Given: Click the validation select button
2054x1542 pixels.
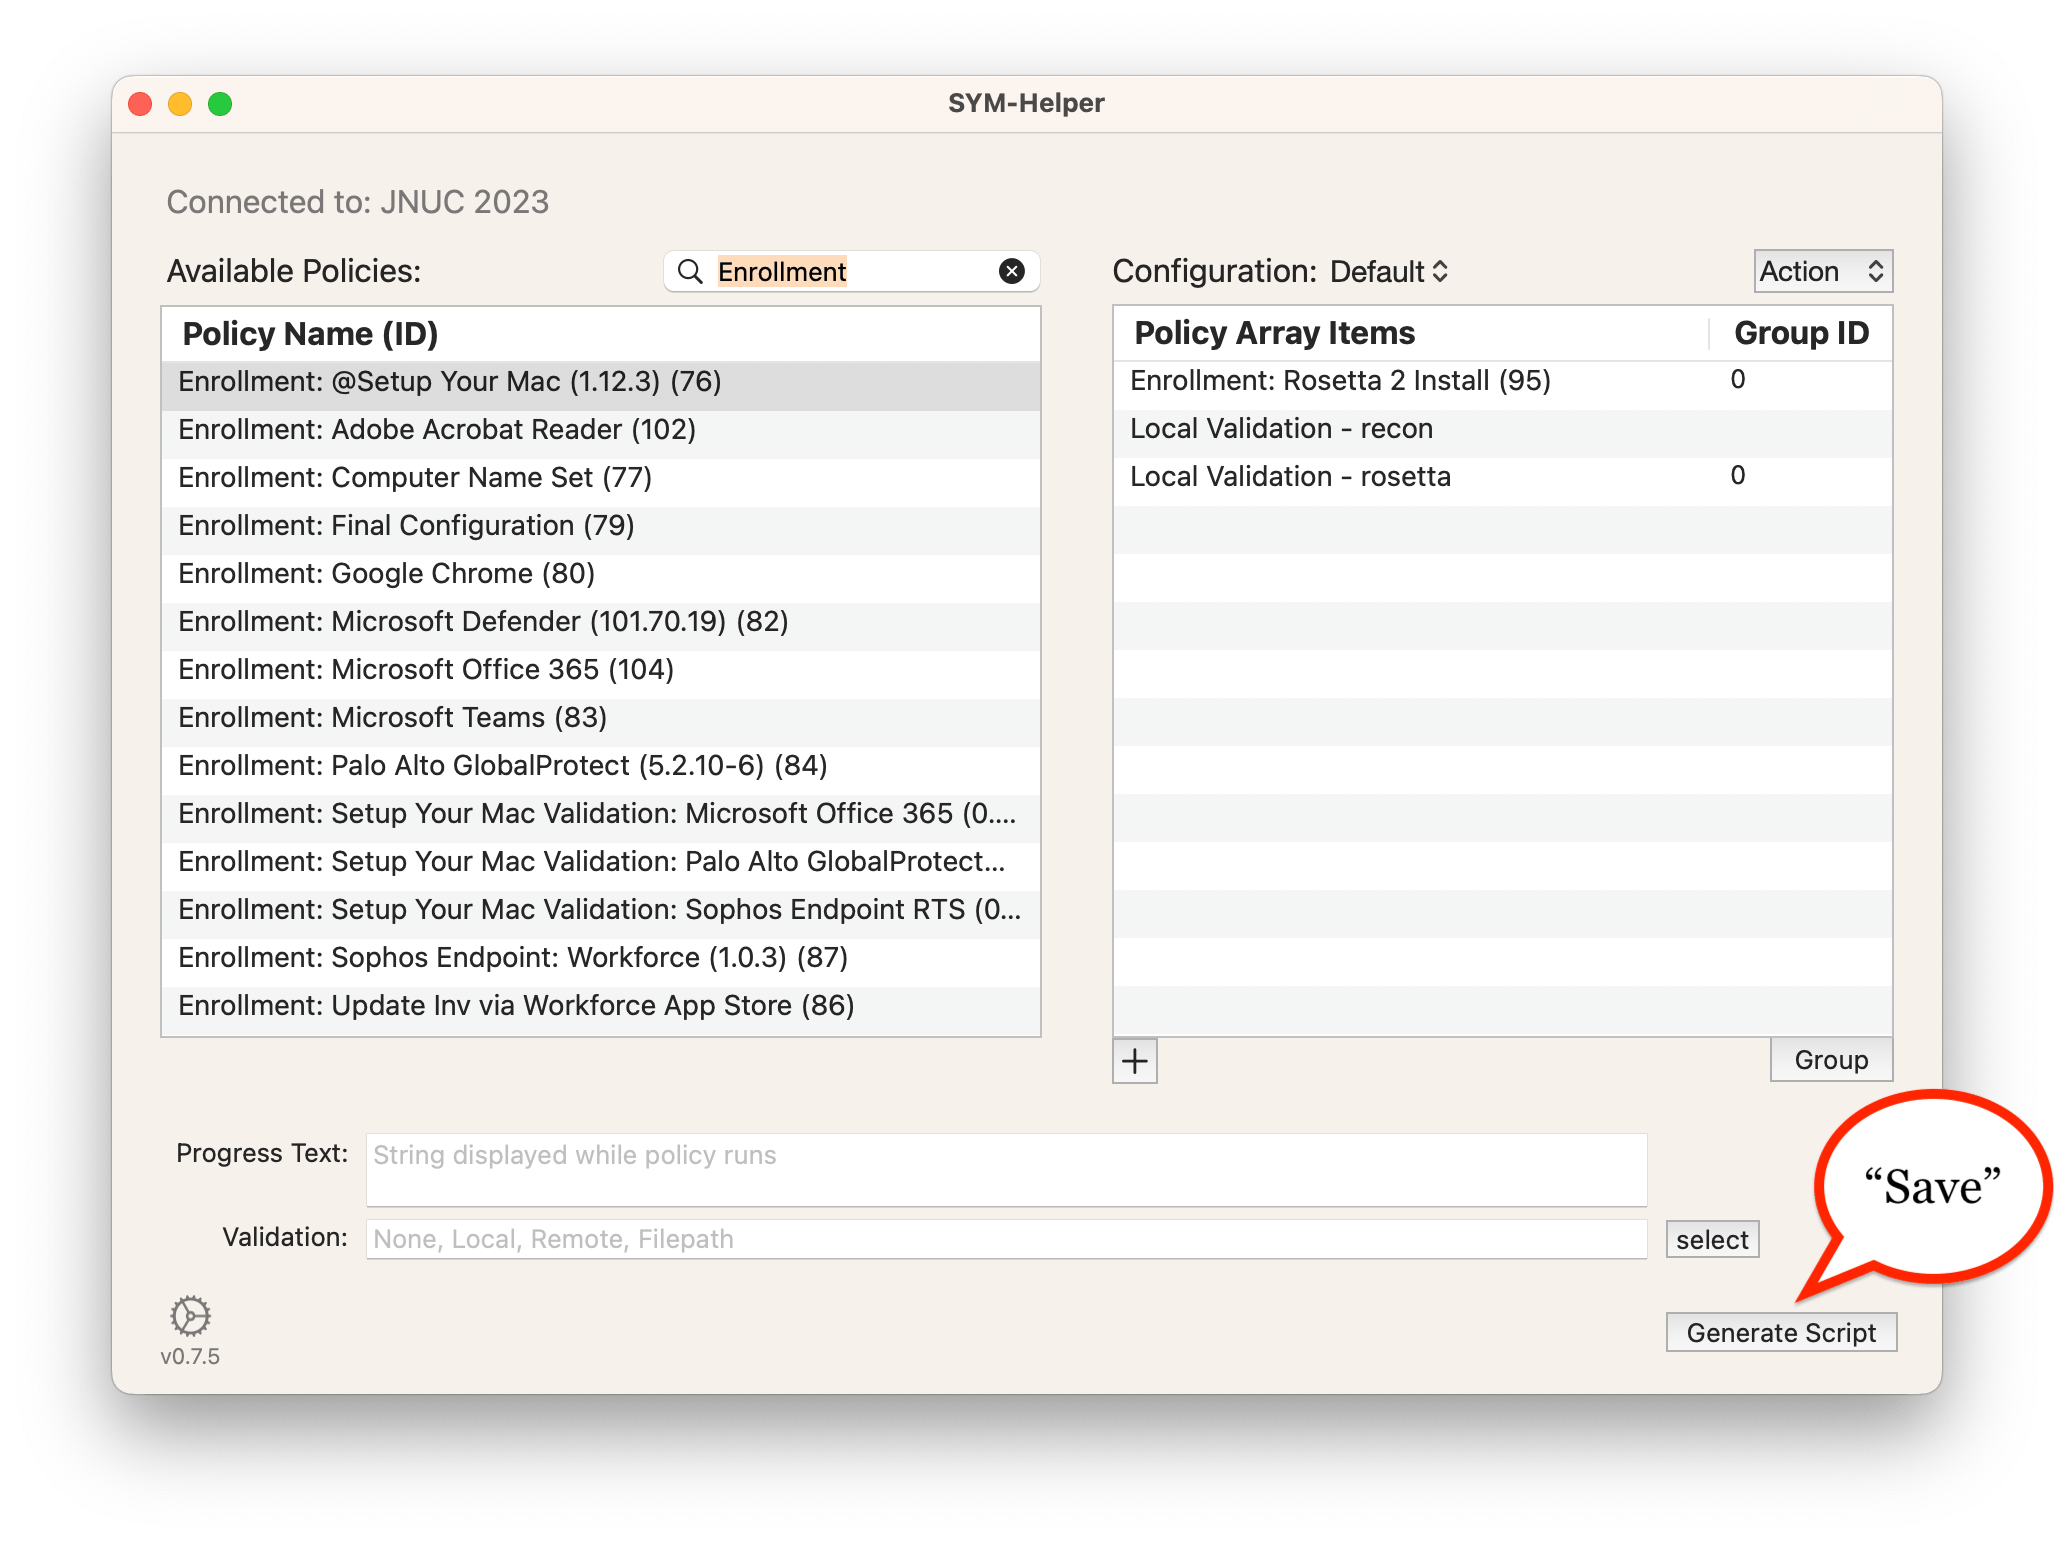Looking at the screenshot, I should pyautogui.click(x=1711, y=1240).
